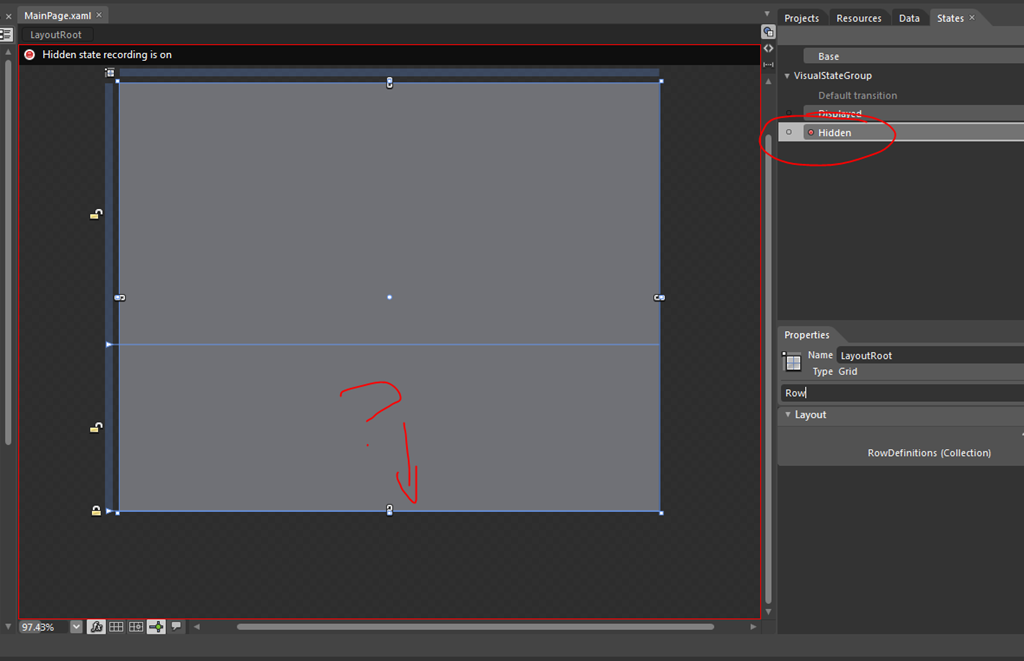Image resolution: width=1024 pixels, height=661 pixels.
Task: Click the artboard scroll up arrow at right
Action: tap(768, 82)
